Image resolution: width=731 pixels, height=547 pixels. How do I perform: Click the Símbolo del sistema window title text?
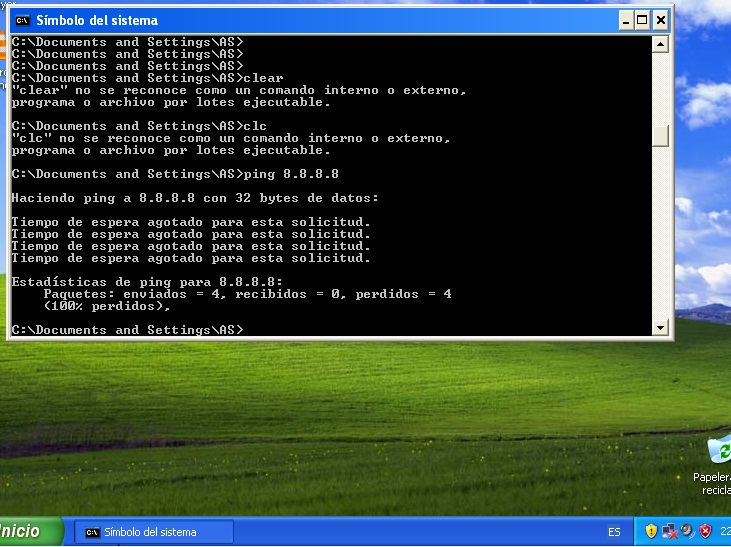(97, 21)
